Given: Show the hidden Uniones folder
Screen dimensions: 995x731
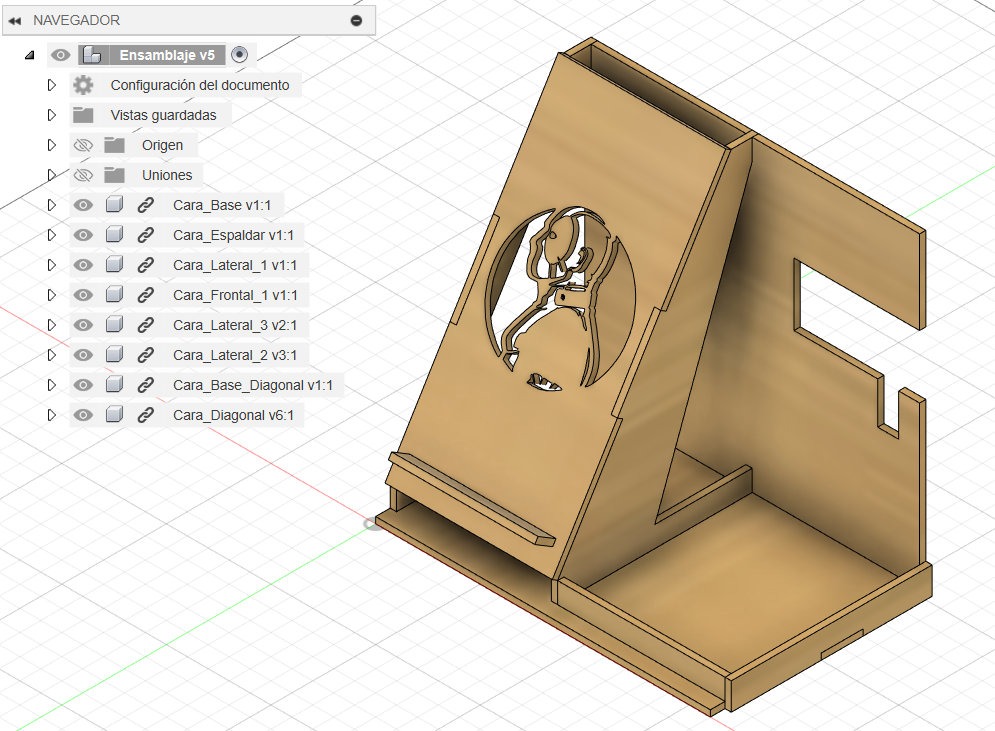Looking at the screenshot, I should pos(83,175).
